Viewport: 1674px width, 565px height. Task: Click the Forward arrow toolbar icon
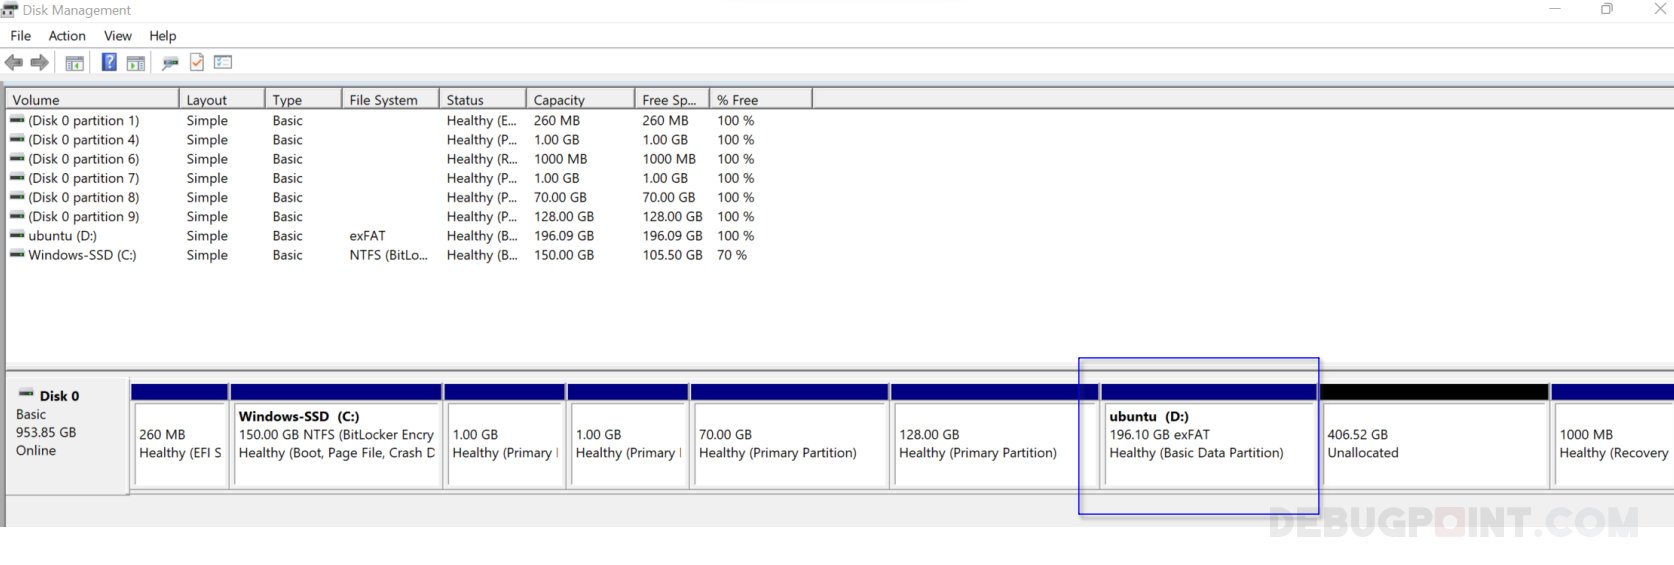tap(40, 63)
